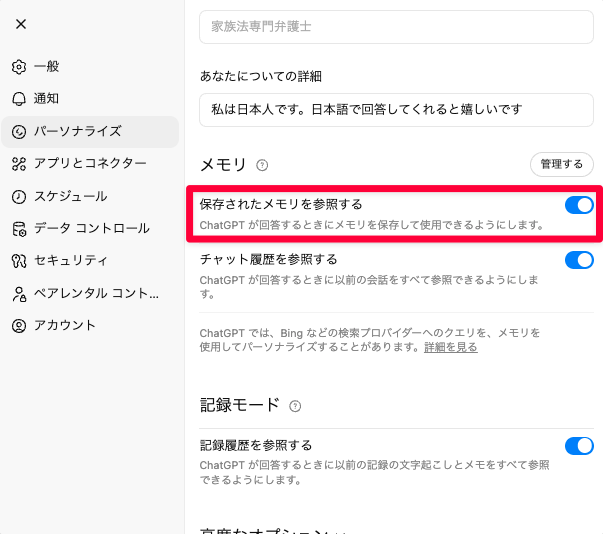Click the Schedule (スケジュール) clock icon

pyautogui.click(x=19, y=196)
